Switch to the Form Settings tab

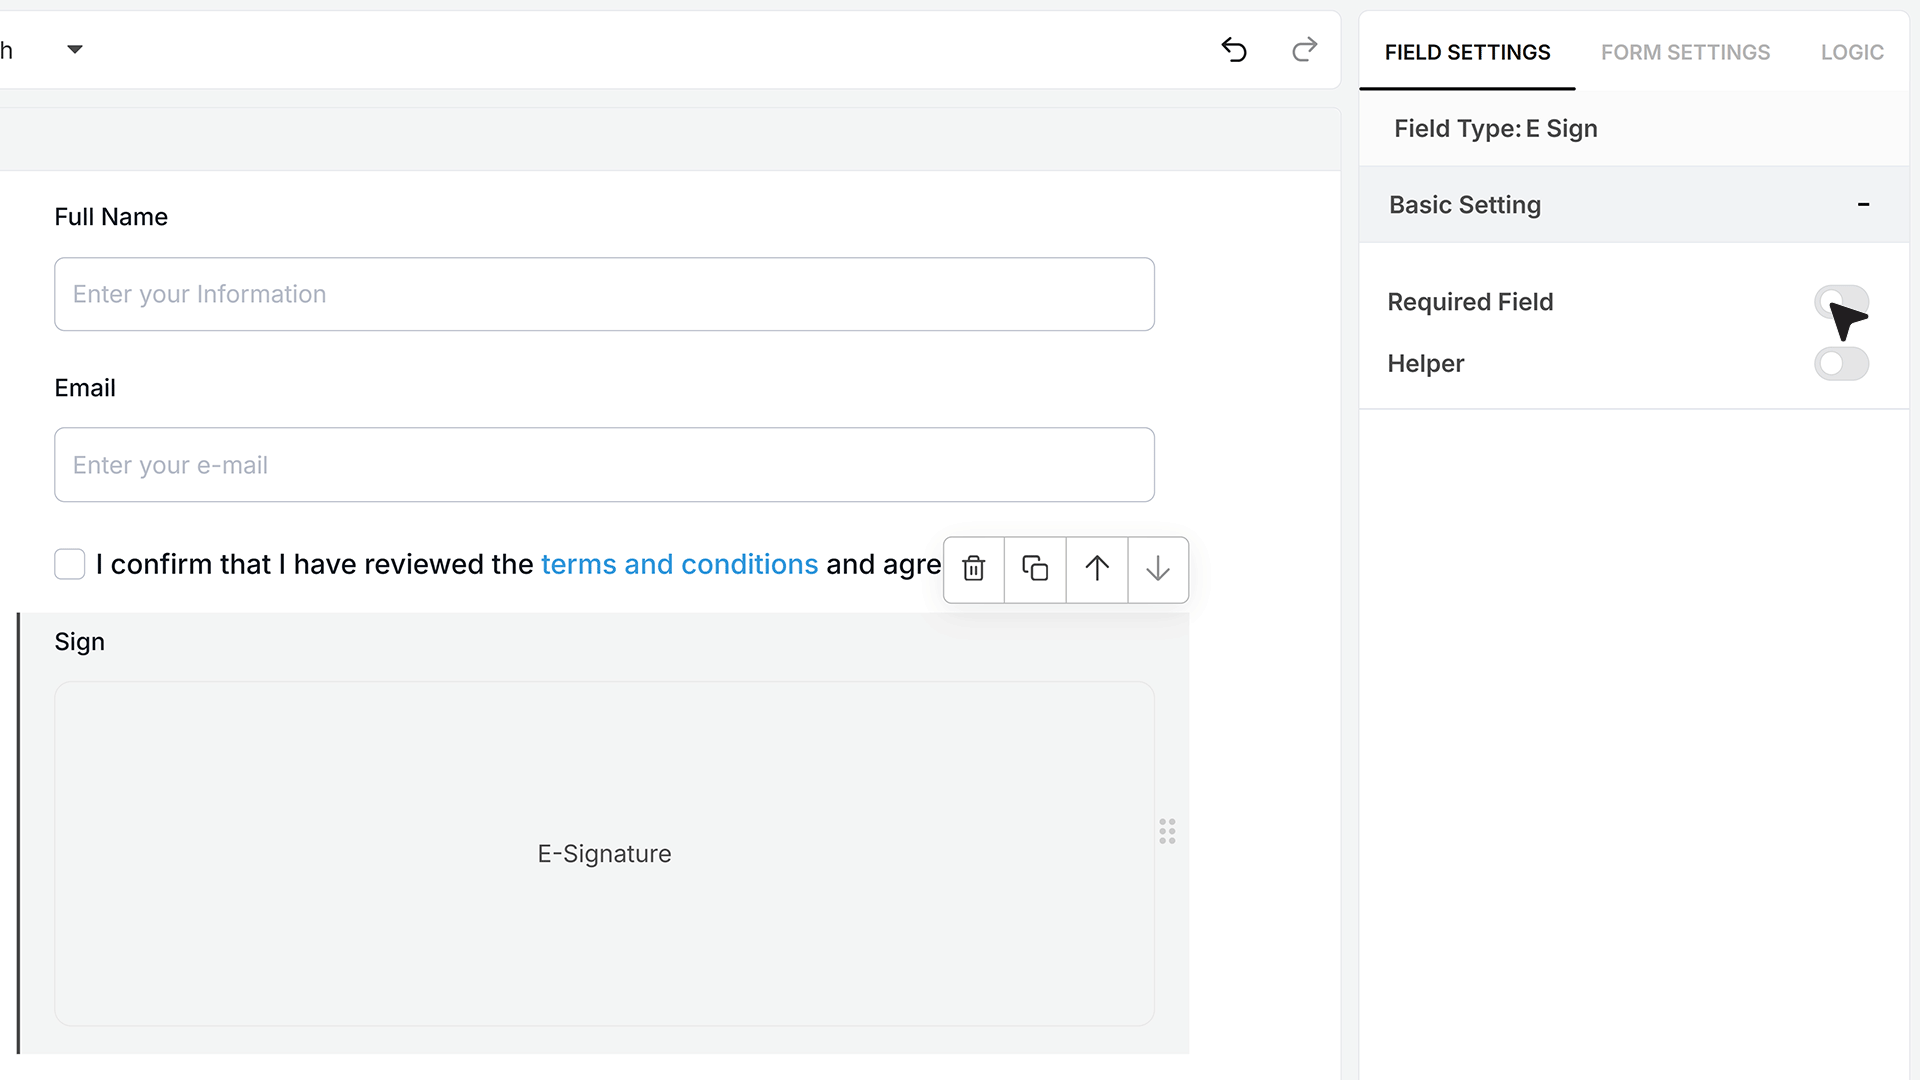[1685, 52]
